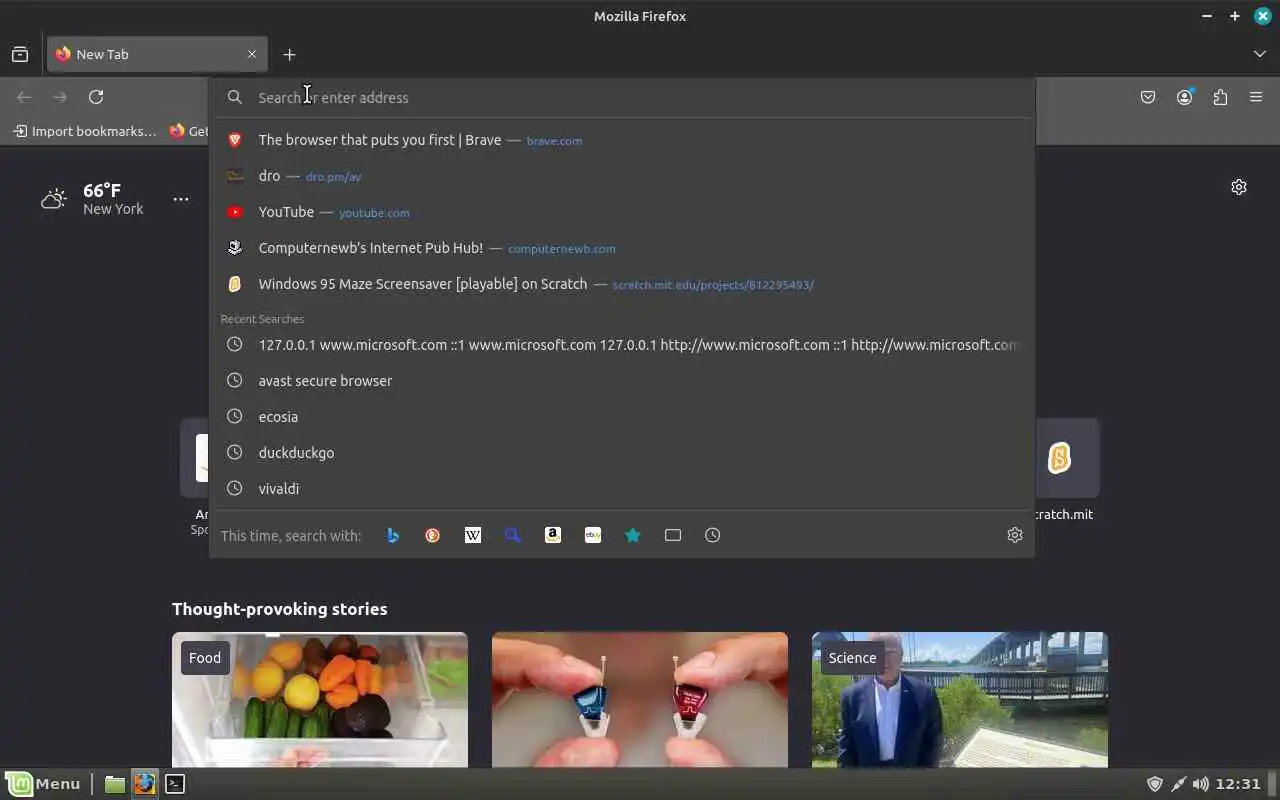The height and width of the screenshot is (800, 1280).
Task: Click the shield tray icon
Action: (x=1154, y=784)
